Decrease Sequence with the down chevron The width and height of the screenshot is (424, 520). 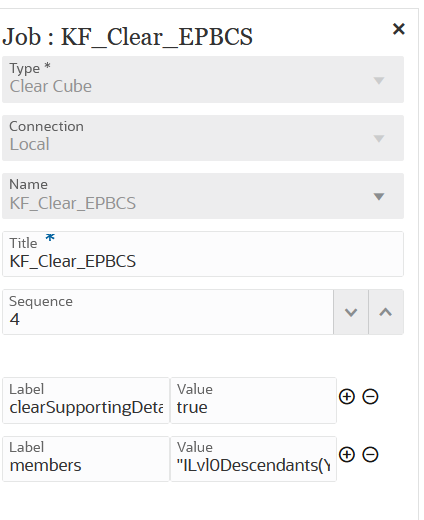point(351,312)
